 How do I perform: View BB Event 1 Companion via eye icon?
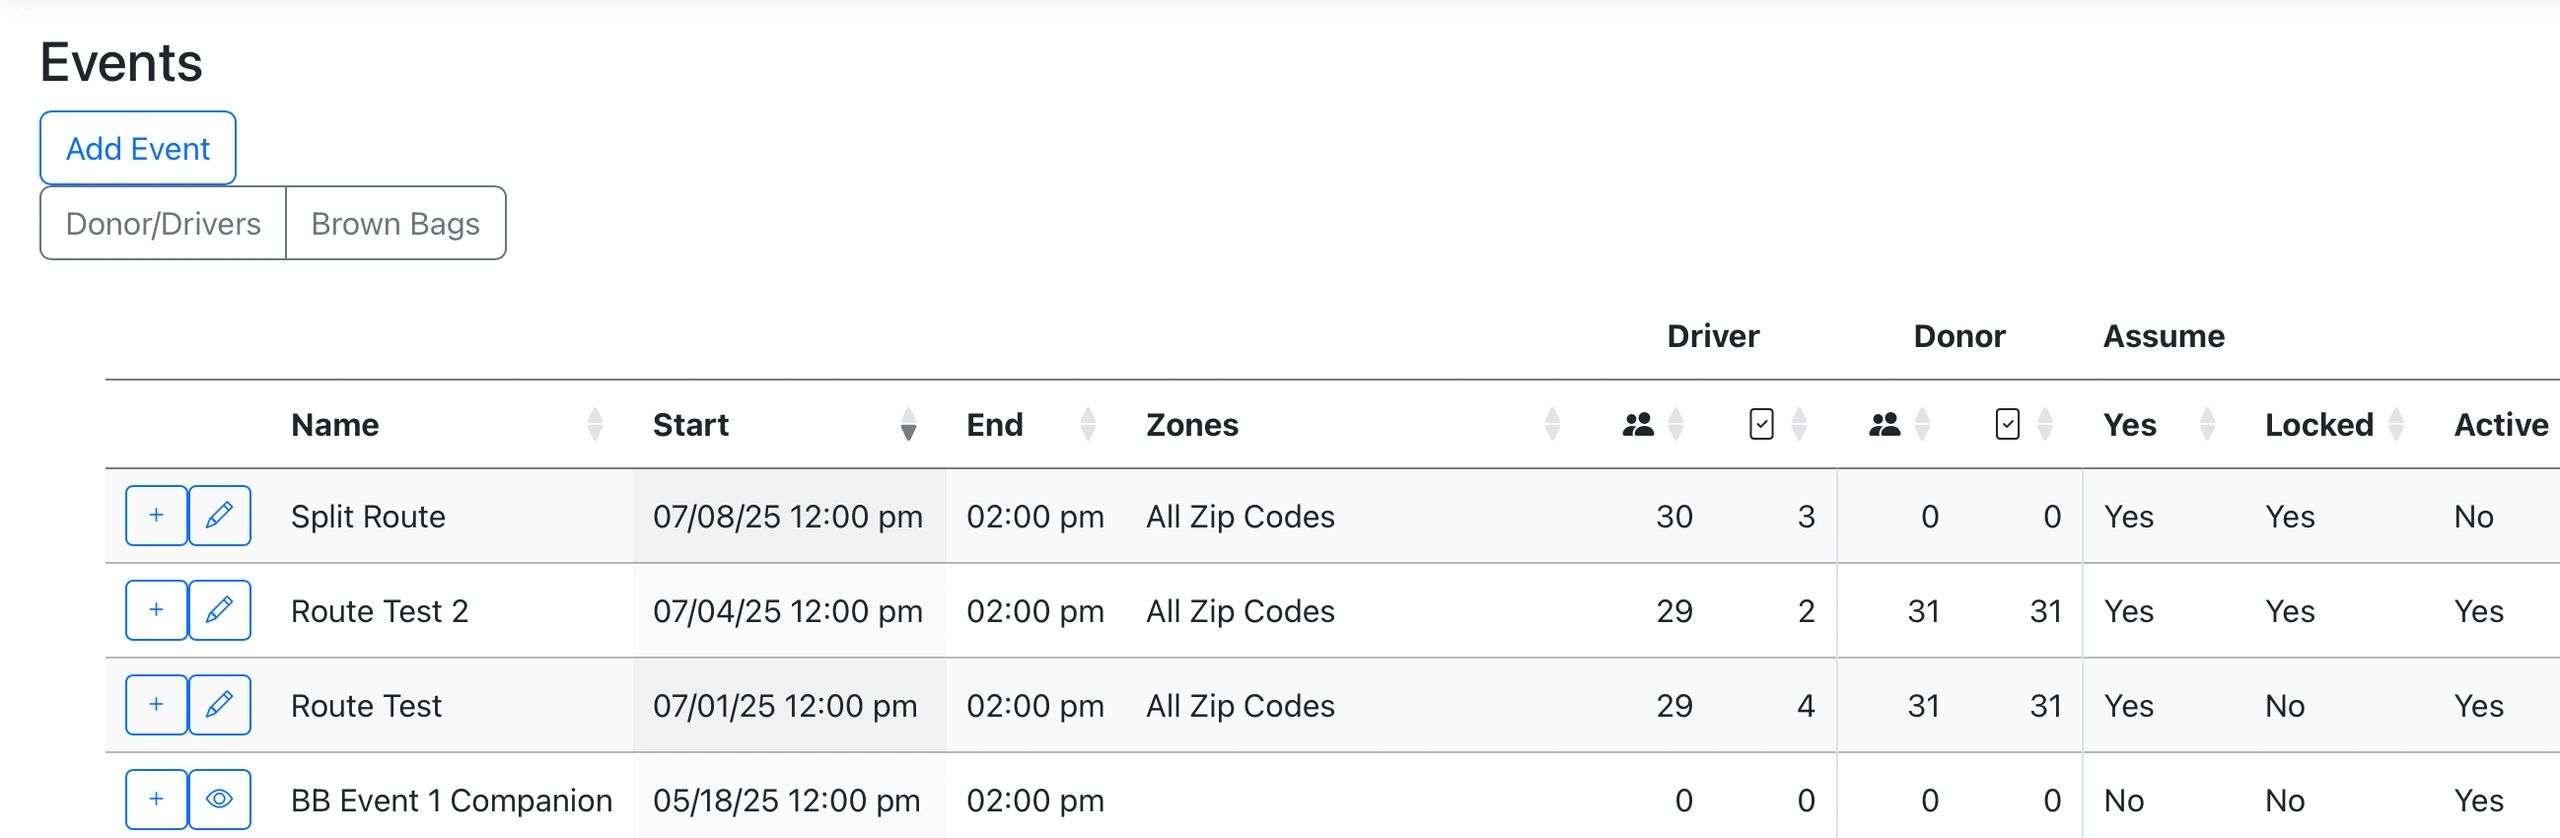pyautogui.click(x=219, y=799)
